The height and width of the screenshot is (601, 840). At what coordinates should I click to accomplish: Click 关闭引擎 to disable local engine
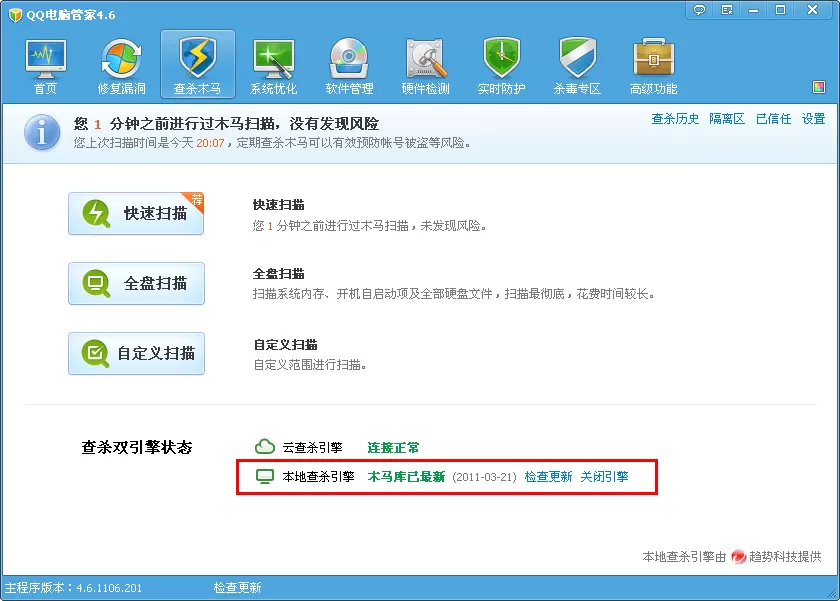click(x=604, y=477)
